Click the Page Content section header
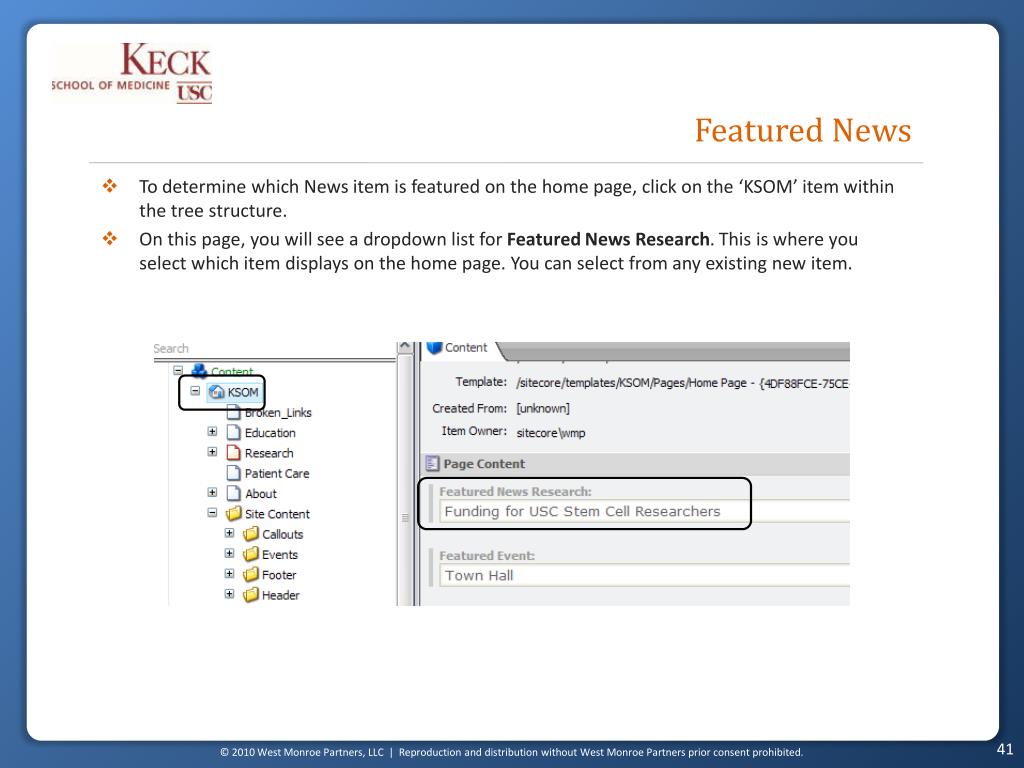 point(637,464)
